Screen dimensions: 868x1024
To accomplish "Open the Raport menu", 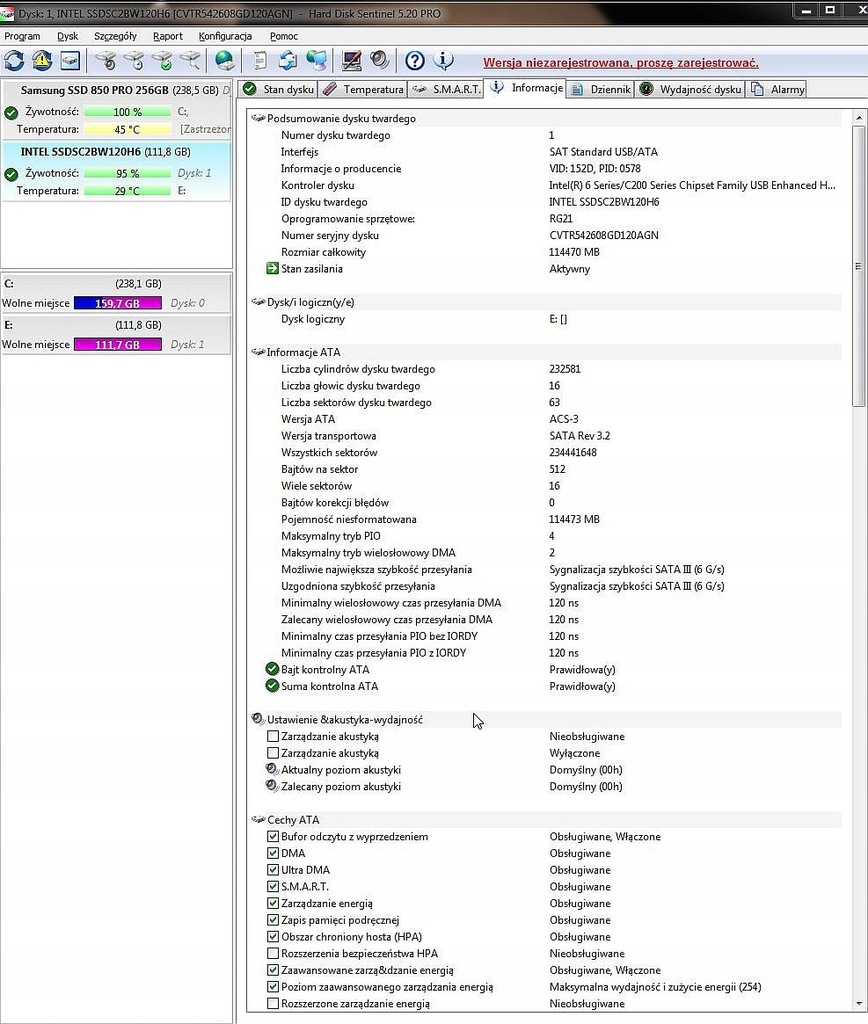I will [168, 36].
